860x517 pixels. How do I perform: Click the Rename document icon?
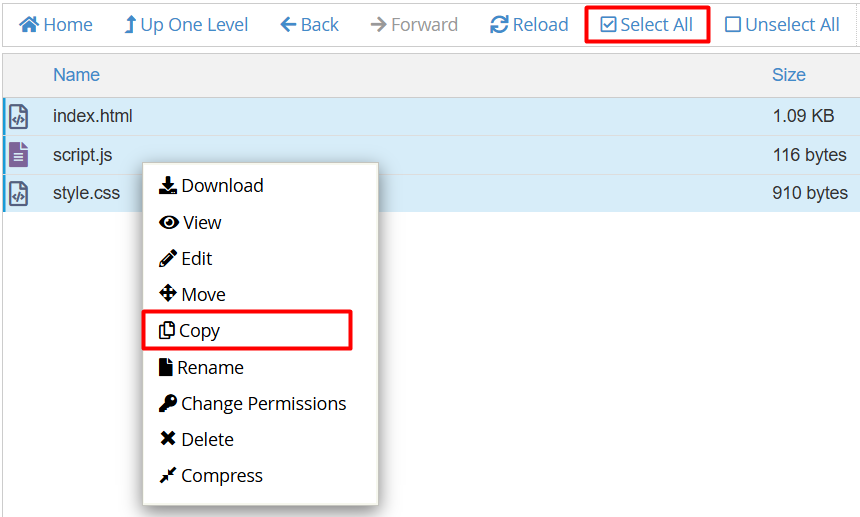click(166, 367)
